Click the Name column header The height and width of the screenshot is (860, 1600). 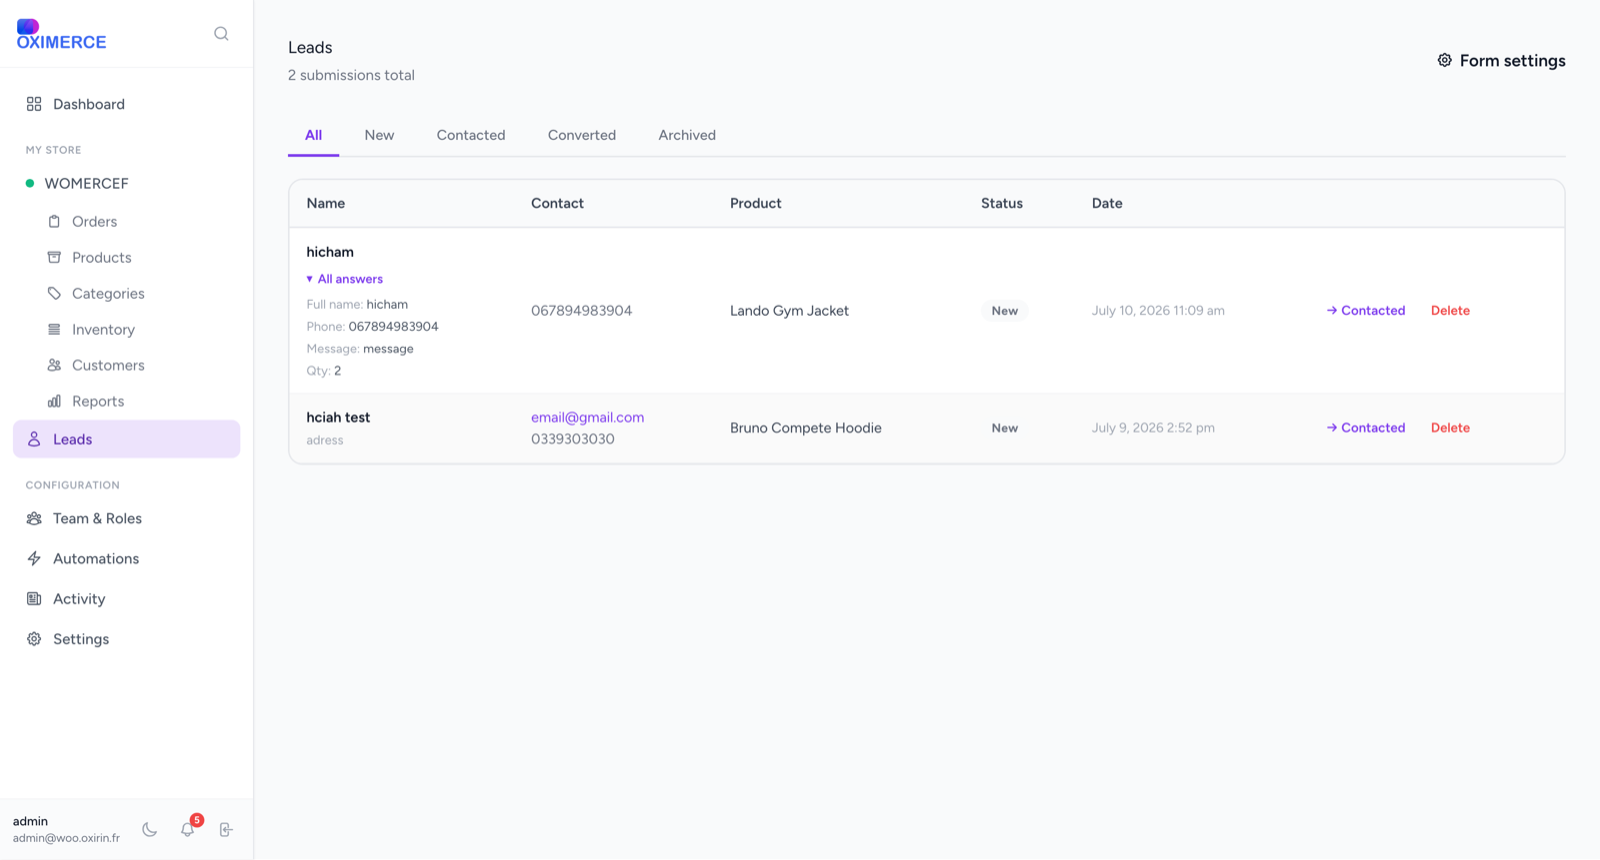pos(326,203)
